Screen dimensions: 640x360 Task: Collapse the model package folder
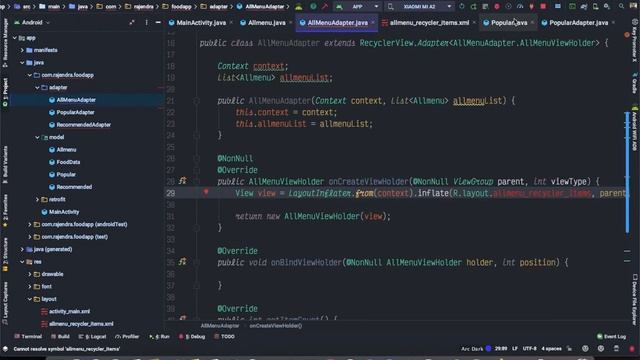click(38, 137)
